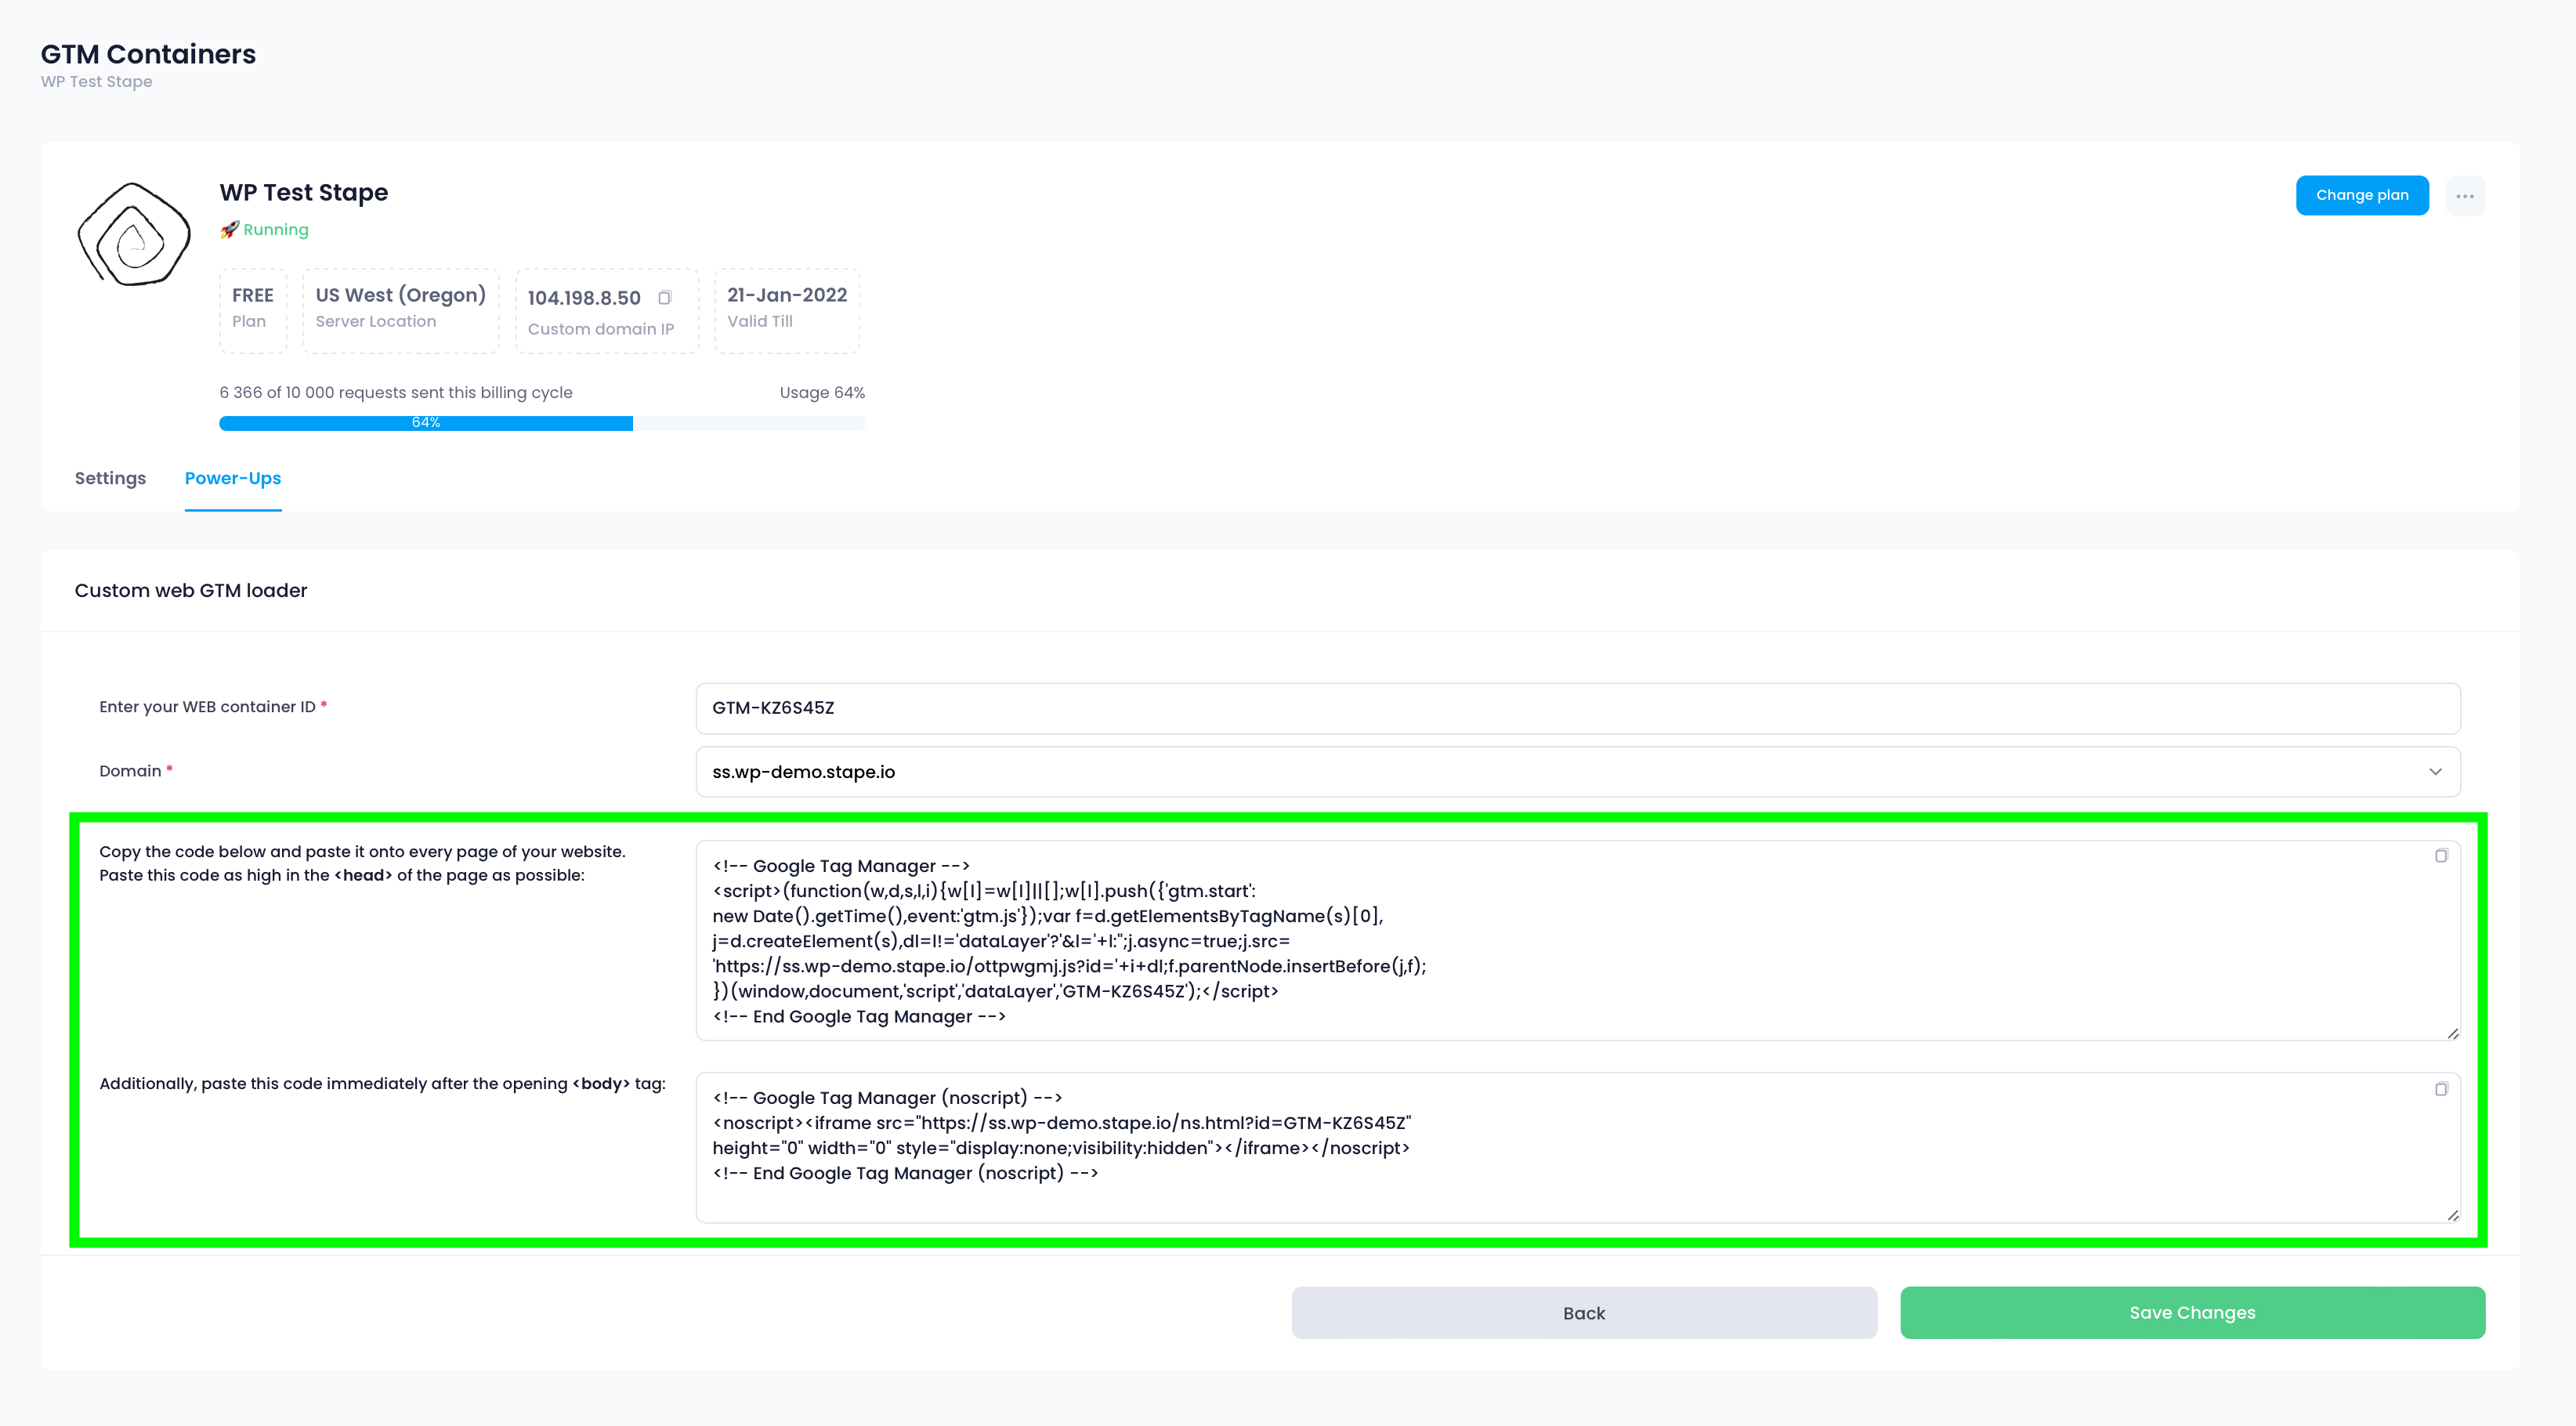Click inside the head code textarea
The image size is (2576, 1426).
click(x=1577, y=941)
